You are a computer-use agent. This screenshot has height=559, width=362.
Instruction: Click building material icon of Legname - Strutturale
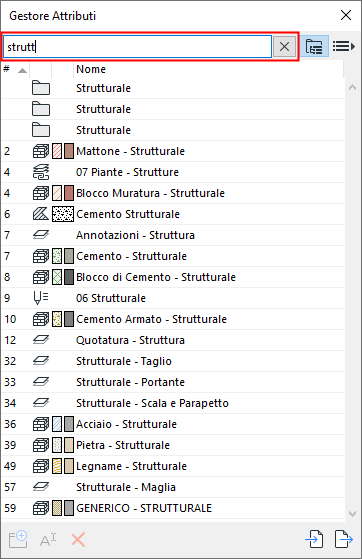click(x=41, y=466)
